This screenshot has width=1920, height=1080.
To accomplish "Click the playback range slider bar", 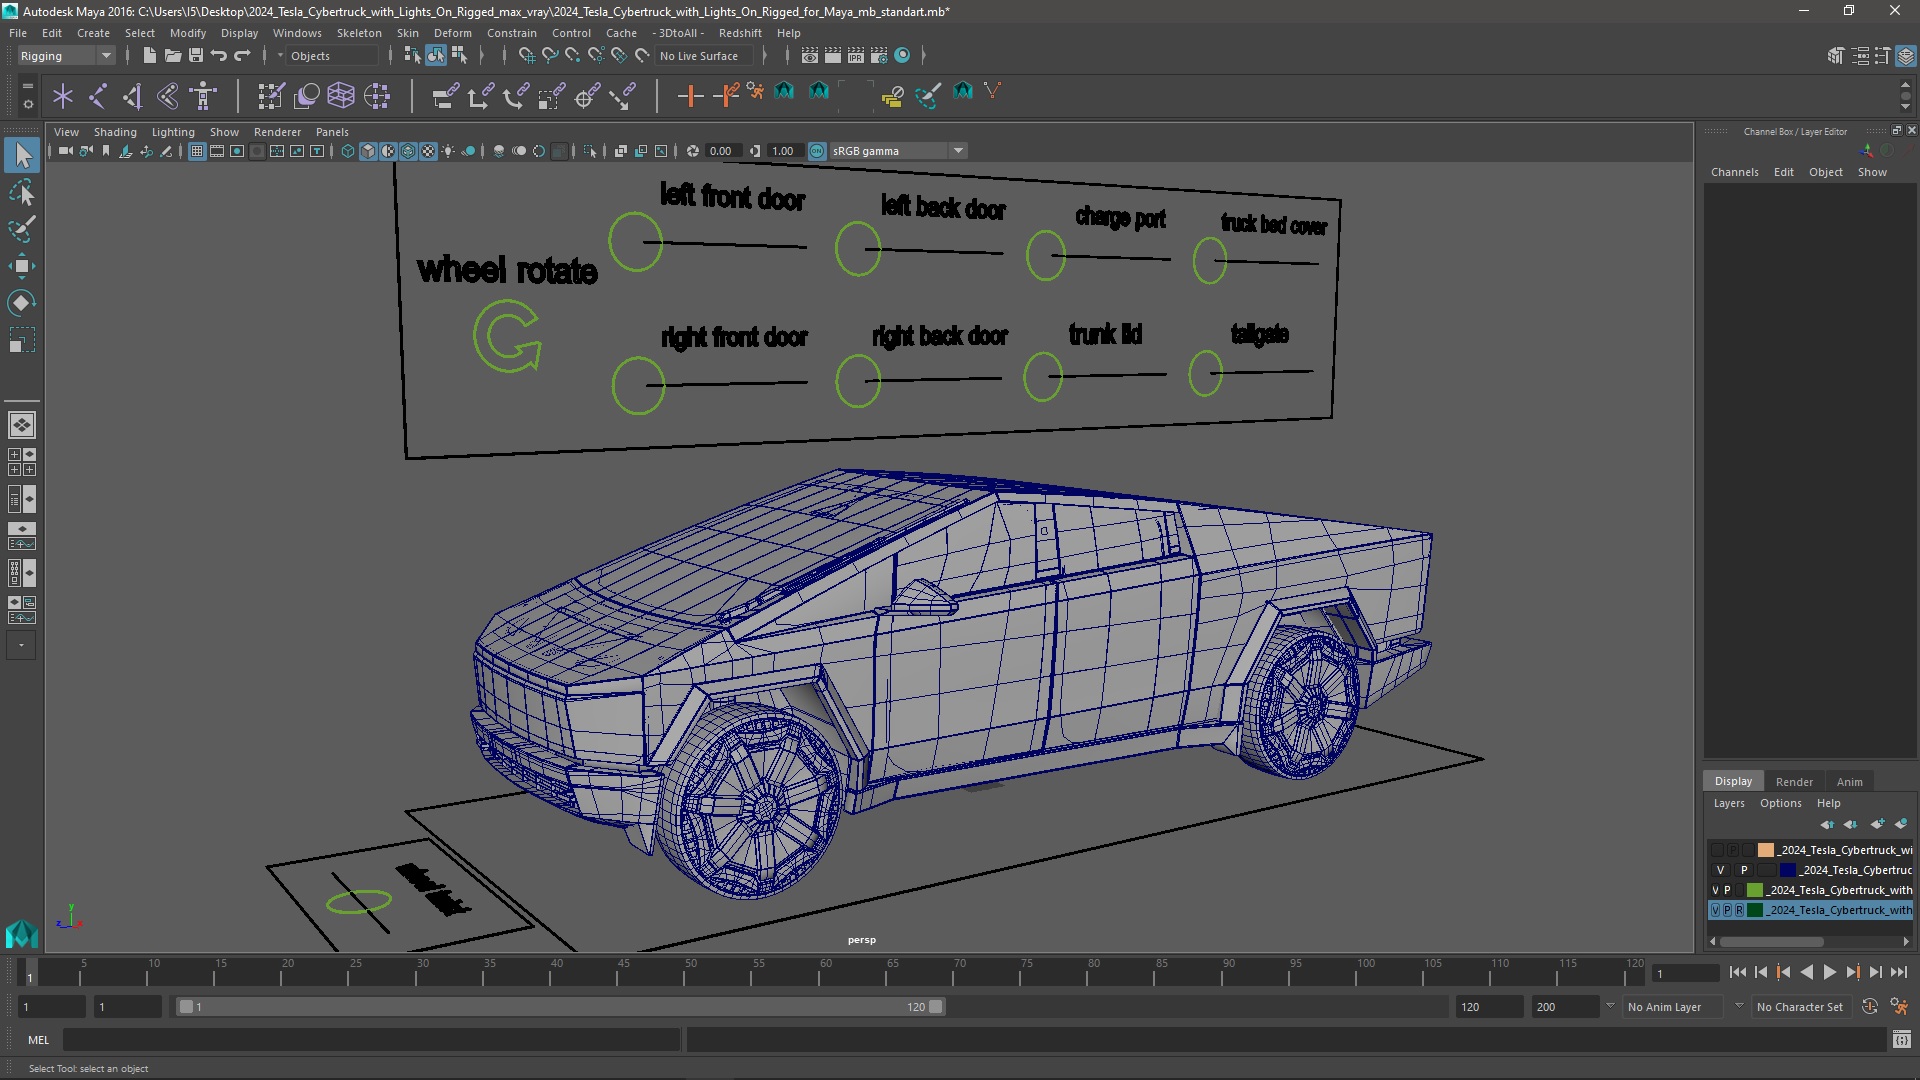I will point(560,1007).
